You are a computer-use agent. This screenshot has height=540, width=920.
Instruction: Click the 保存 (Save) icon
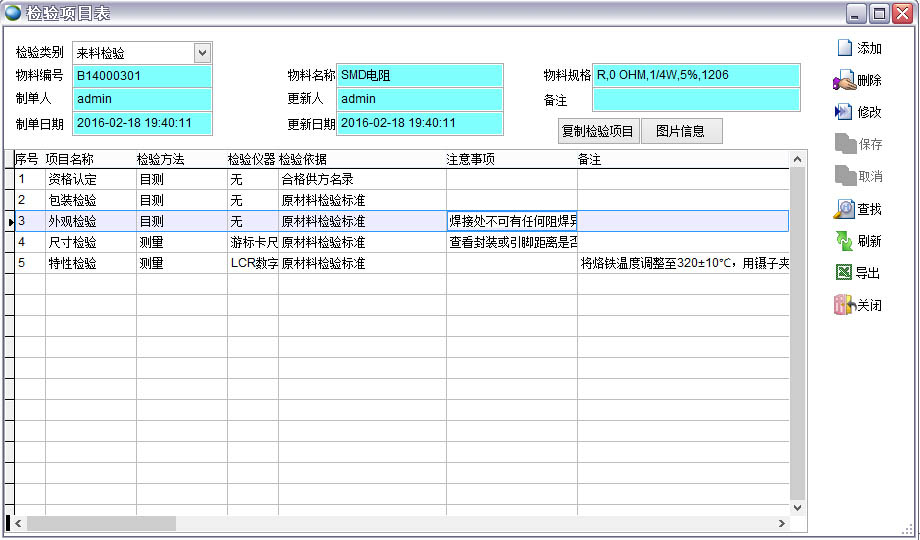[844, 144]
